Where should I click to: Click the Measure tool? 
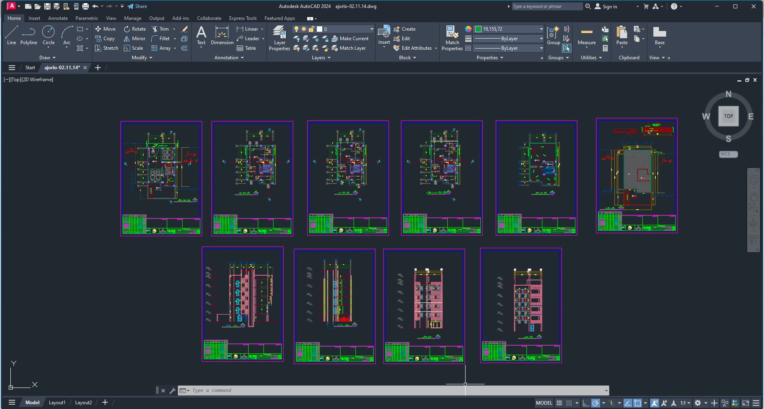(587, 36)
